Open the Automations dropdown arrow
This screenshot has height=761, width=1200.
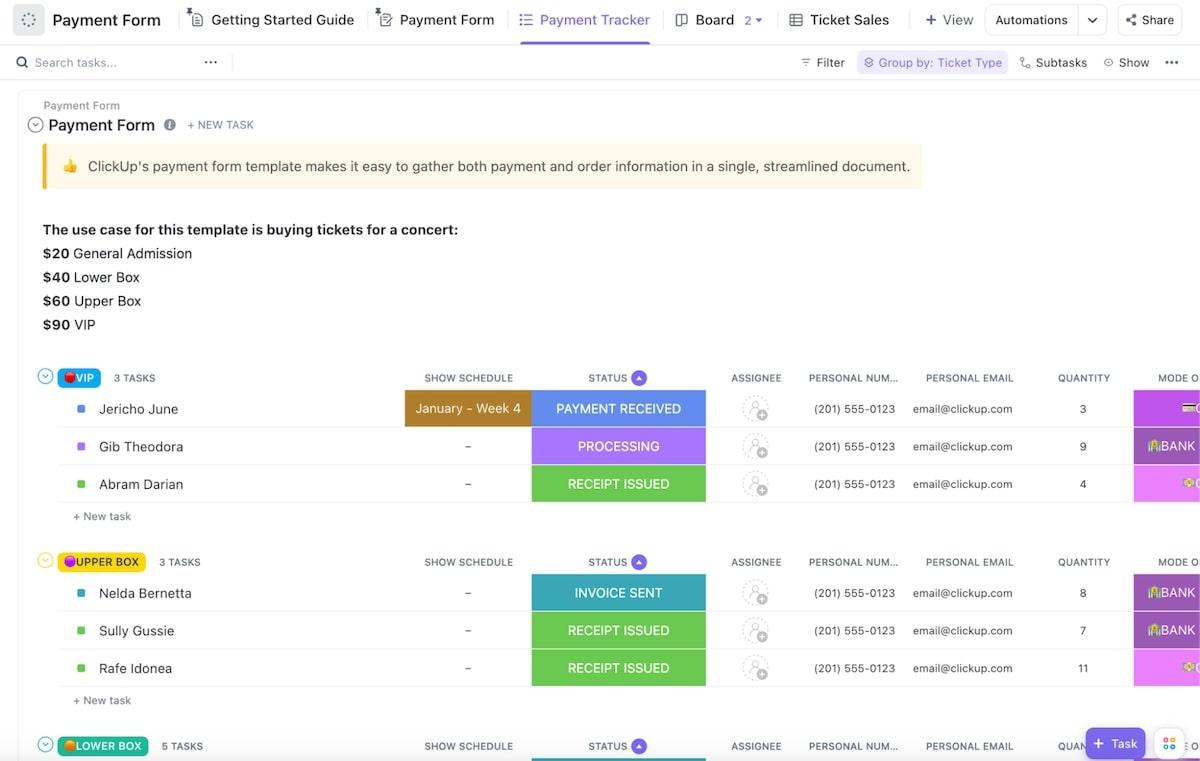click(1092, 20)
